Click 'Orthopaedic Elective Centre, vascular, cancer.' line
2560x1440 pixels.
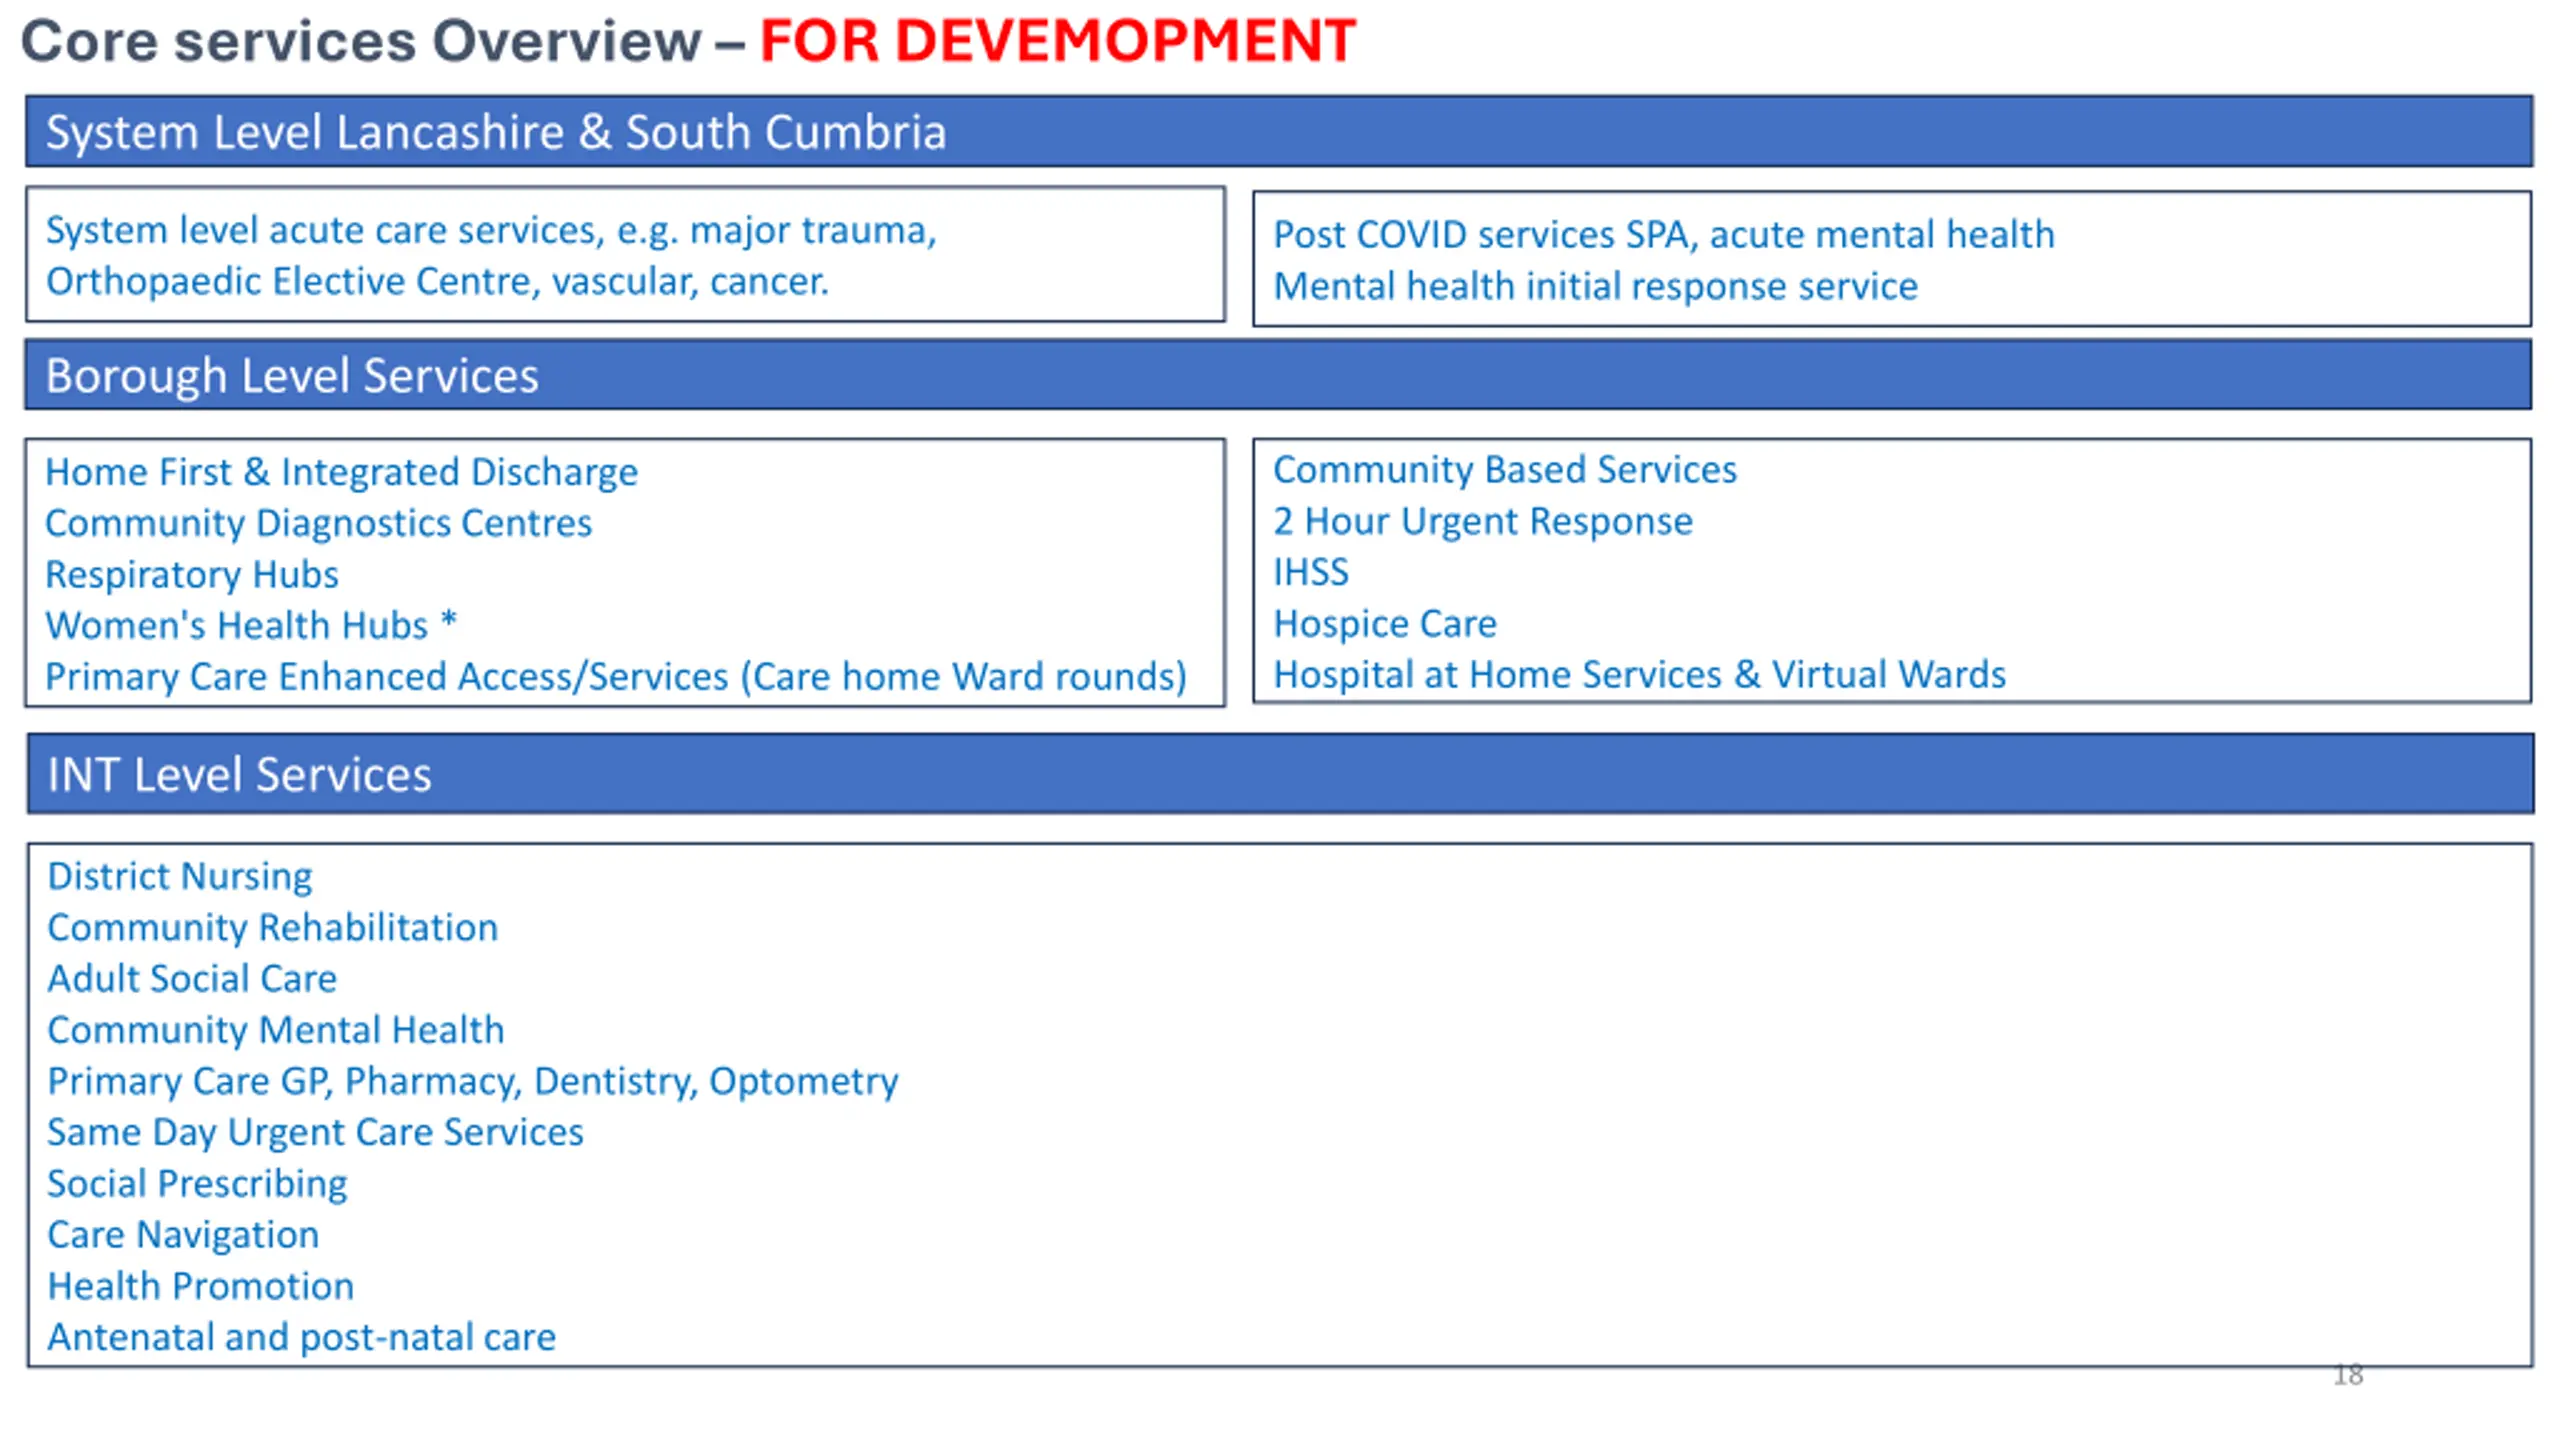(437, 282)
